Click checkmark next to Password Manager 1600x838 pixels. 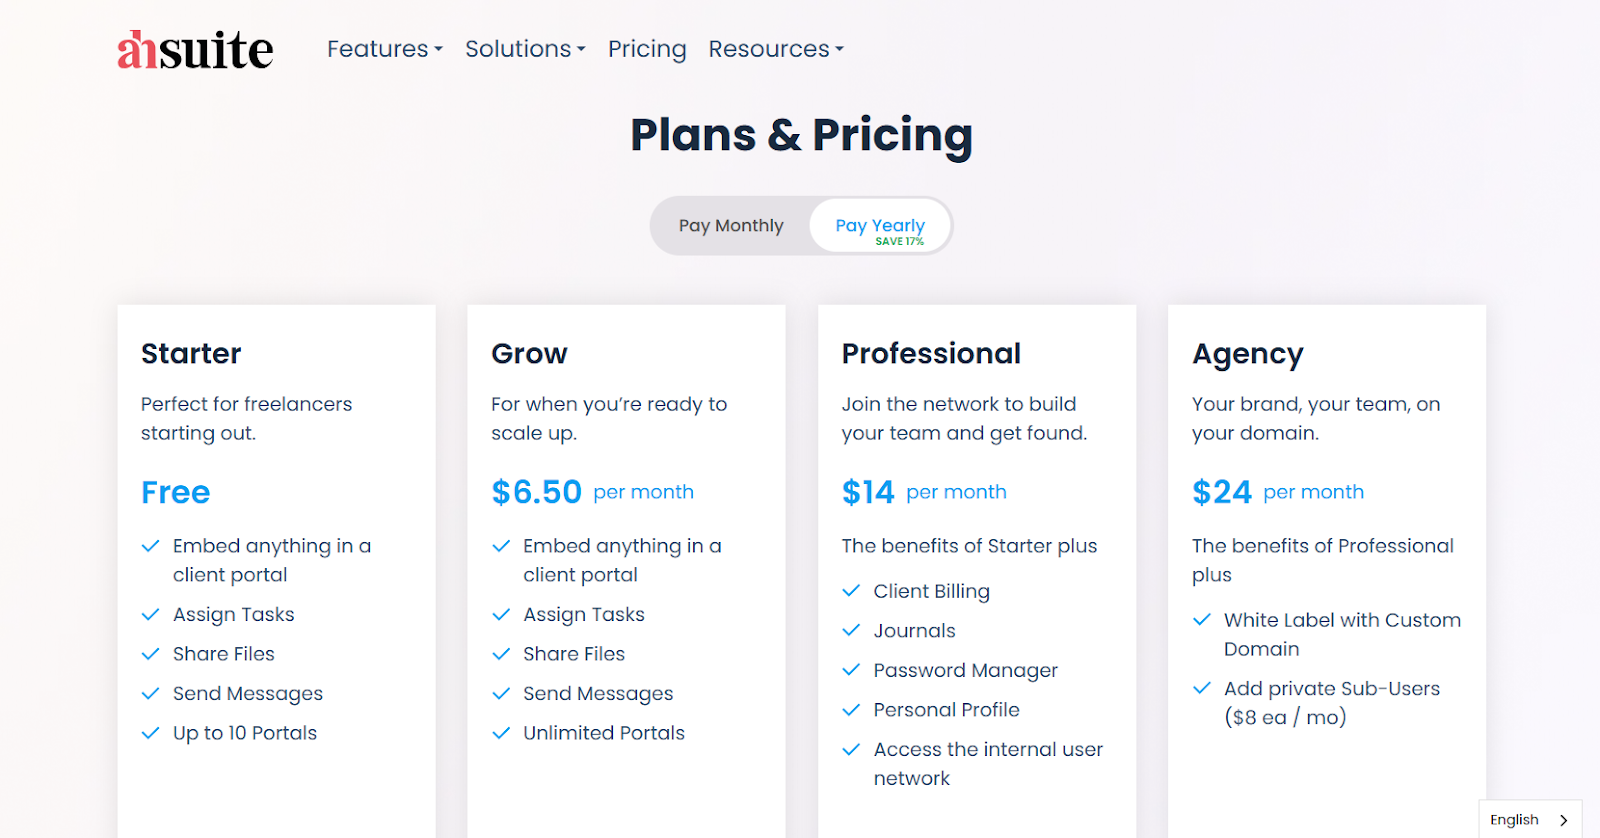851,670
